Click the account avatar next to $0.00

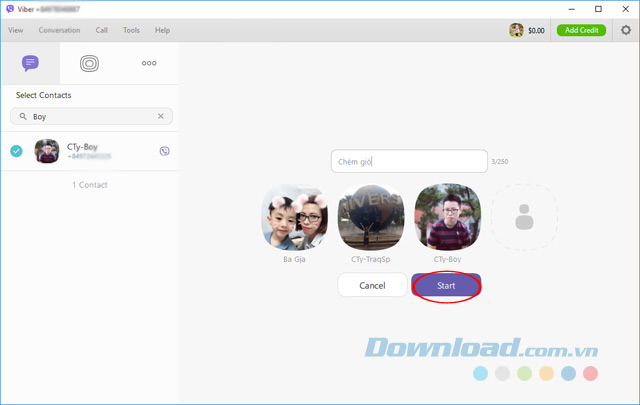[516, 30]
